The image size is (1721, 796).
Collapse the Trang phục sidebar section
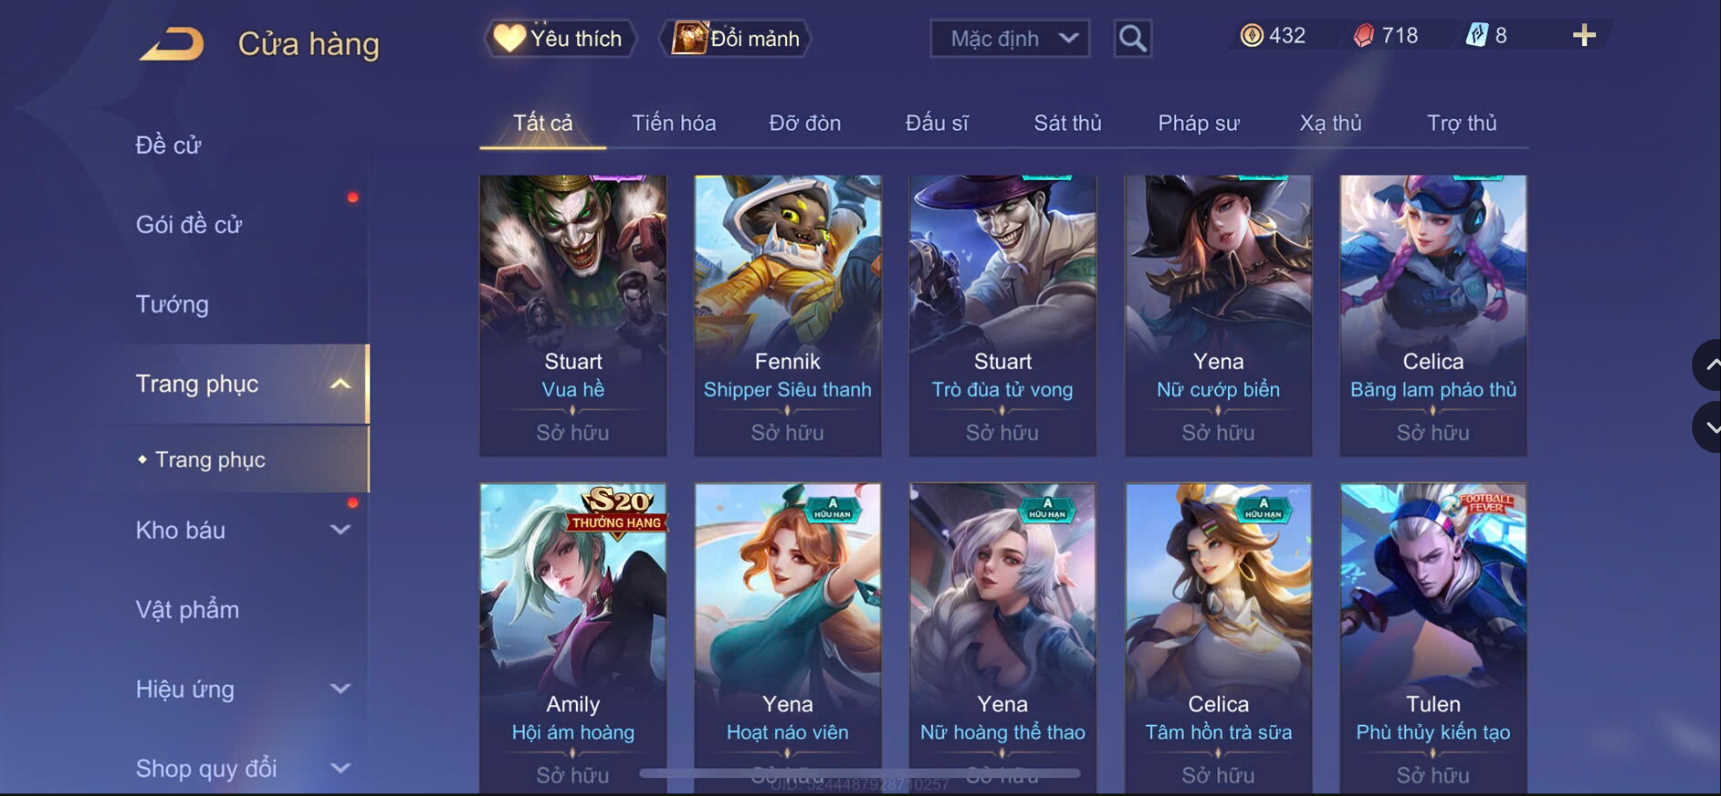point(340,384)
